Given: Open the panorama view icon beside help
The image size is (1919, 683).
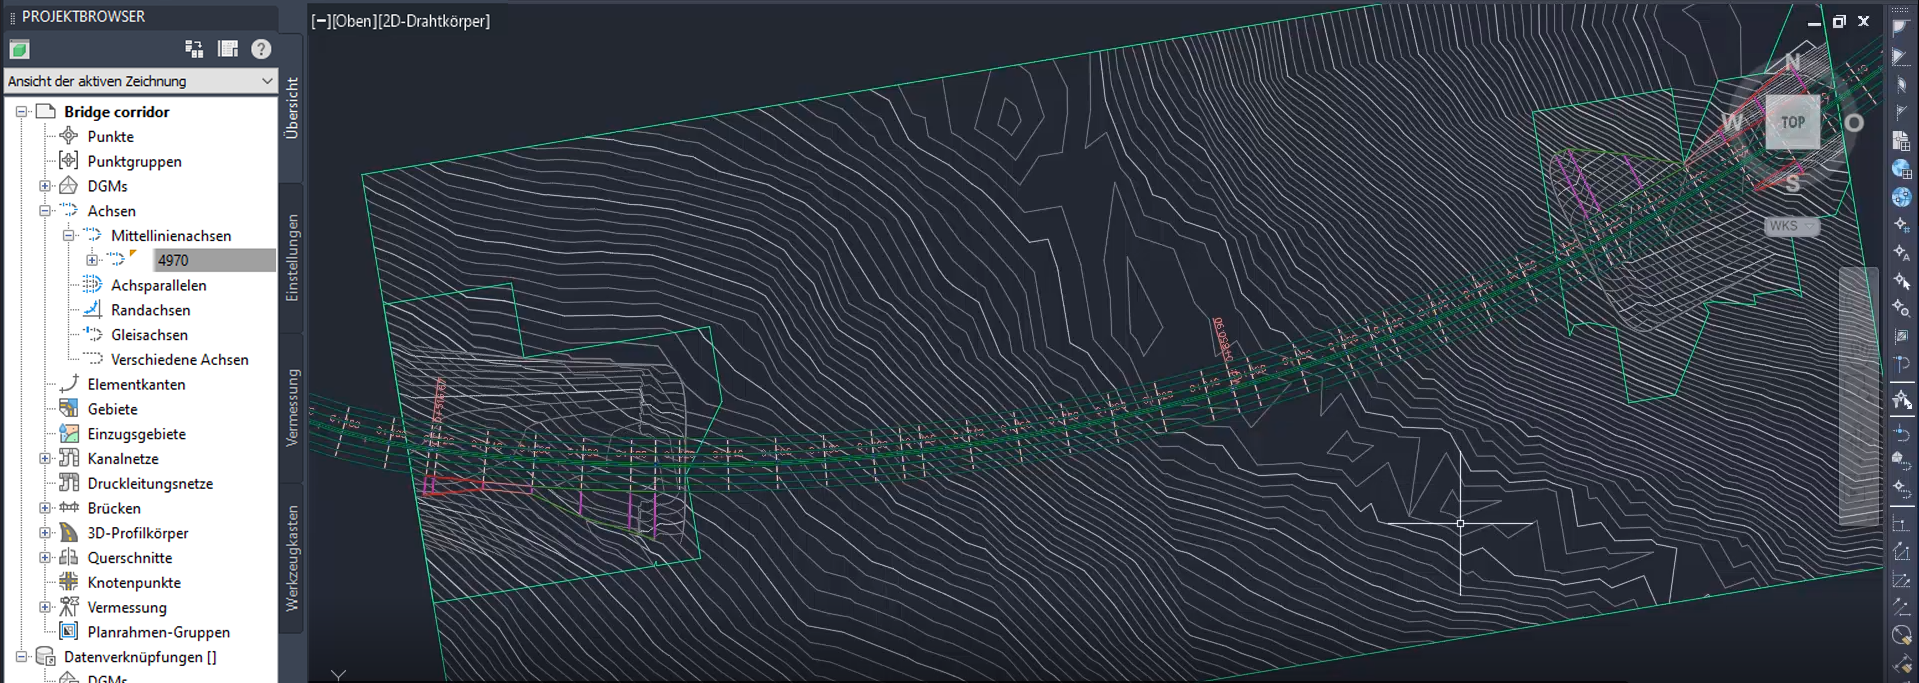Looking at the screenshot, I should pyautogui.click(x=228, y=49).
